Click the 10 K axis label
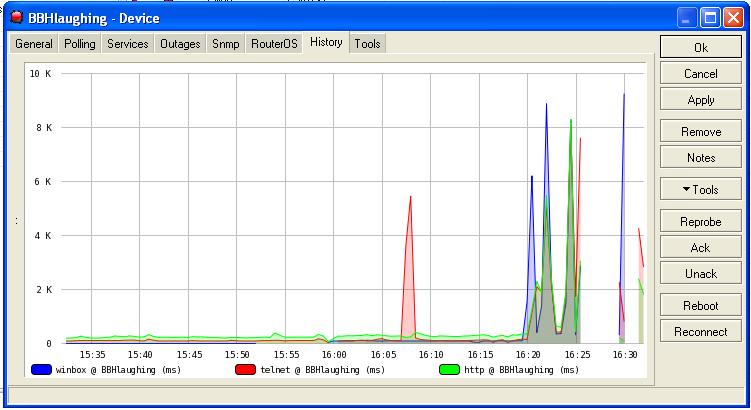The image size is (751, 410). [40, 73]
